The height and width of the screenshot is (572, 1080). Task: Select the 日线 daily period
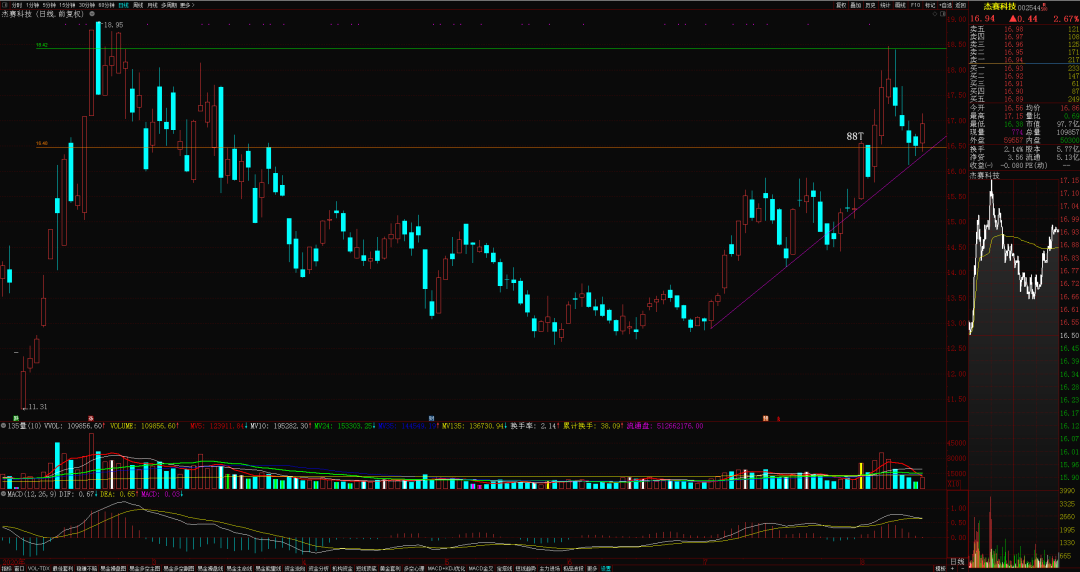click(123, 5)
